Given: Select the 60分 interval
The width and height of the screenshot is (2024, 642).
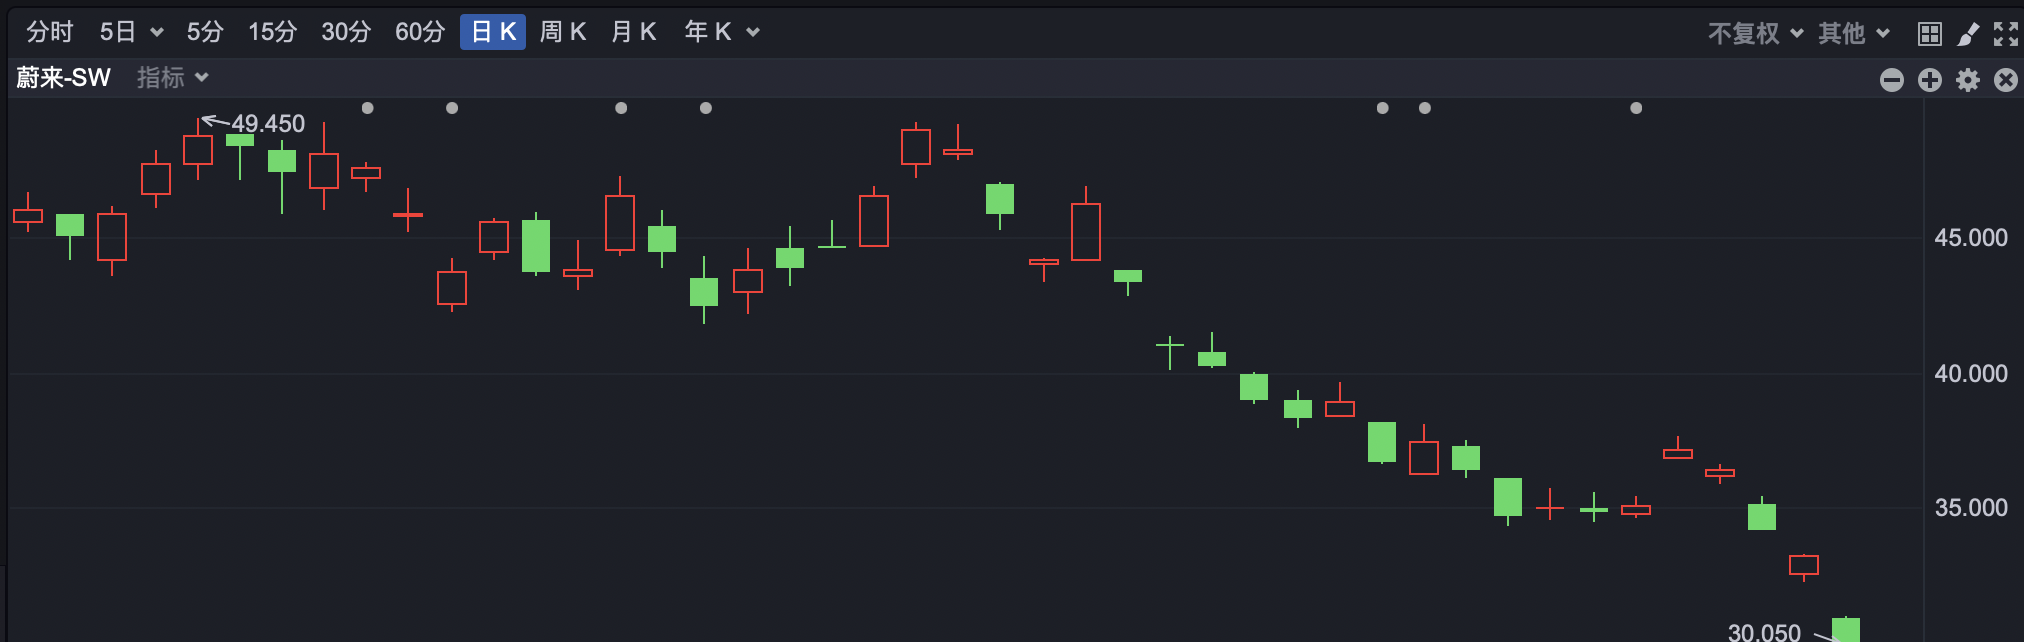Looking at the screenshot, I should tap(420, 32).
